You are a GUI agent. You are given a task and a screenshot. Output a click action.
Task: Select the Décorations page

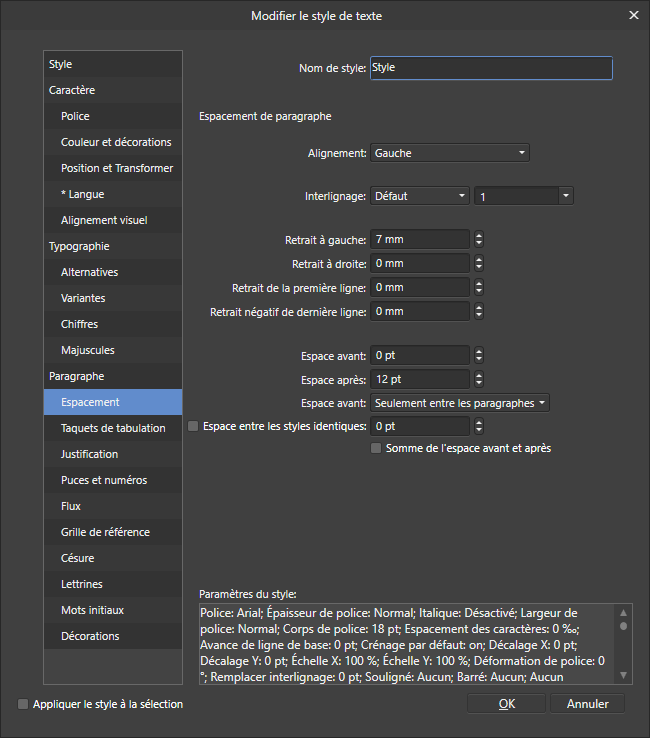[x=113, y=636]
